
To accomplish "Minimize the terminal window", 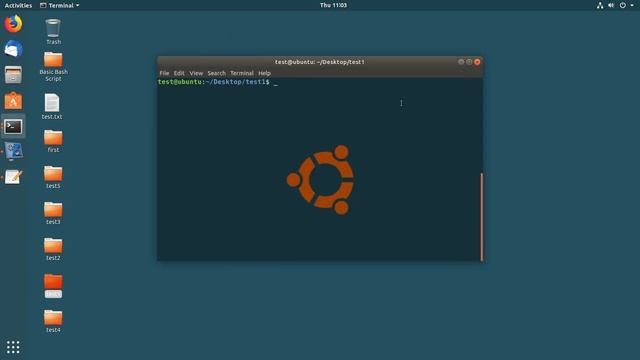I will (461, 62).
